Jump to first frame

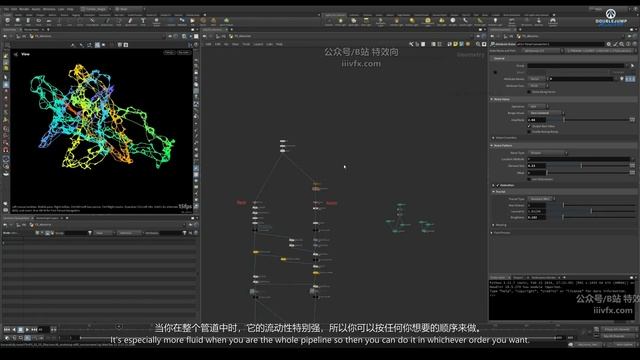coord(7,329)
